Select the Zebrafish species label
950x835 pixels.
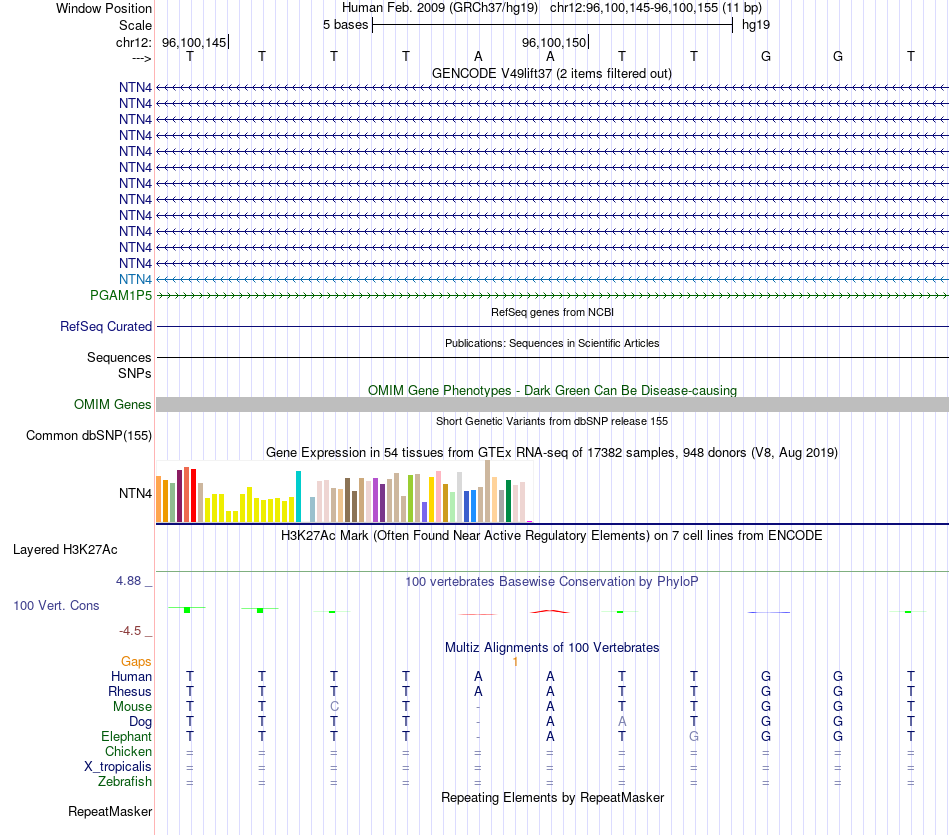coord(125,781)
